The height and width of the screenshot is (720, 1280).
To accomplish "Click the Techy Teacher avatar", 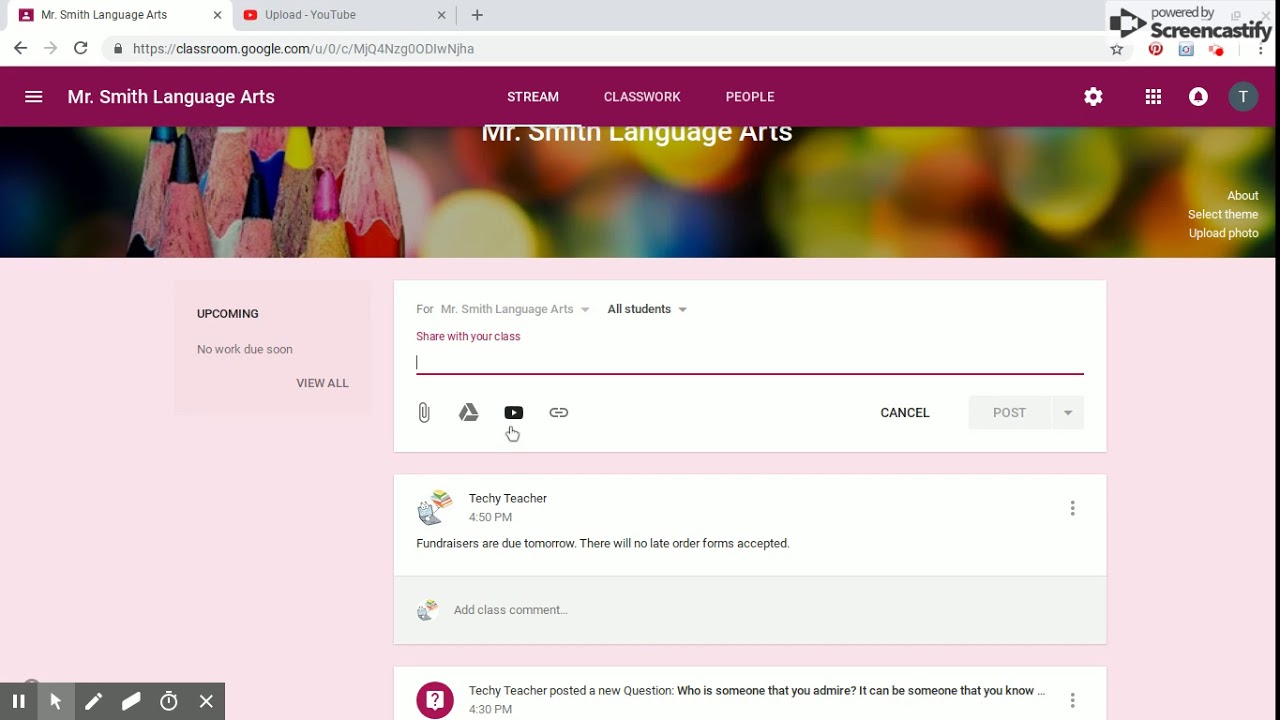I will pos(435,508).
